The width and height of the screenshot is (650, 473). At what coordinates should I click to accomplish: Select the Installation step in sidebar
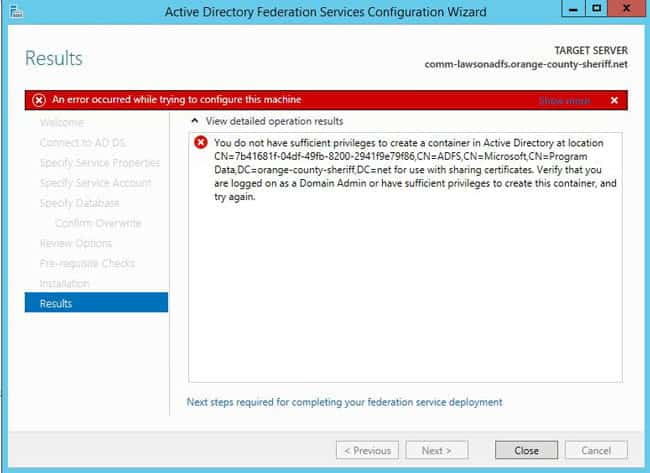pyautogui.click(x=64, y=284)
